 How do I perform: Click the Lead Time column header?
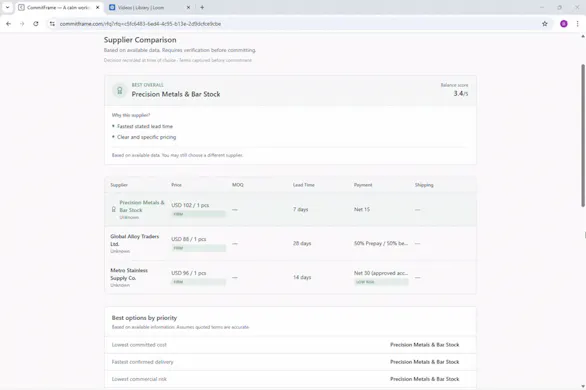[x=303, y=185]
